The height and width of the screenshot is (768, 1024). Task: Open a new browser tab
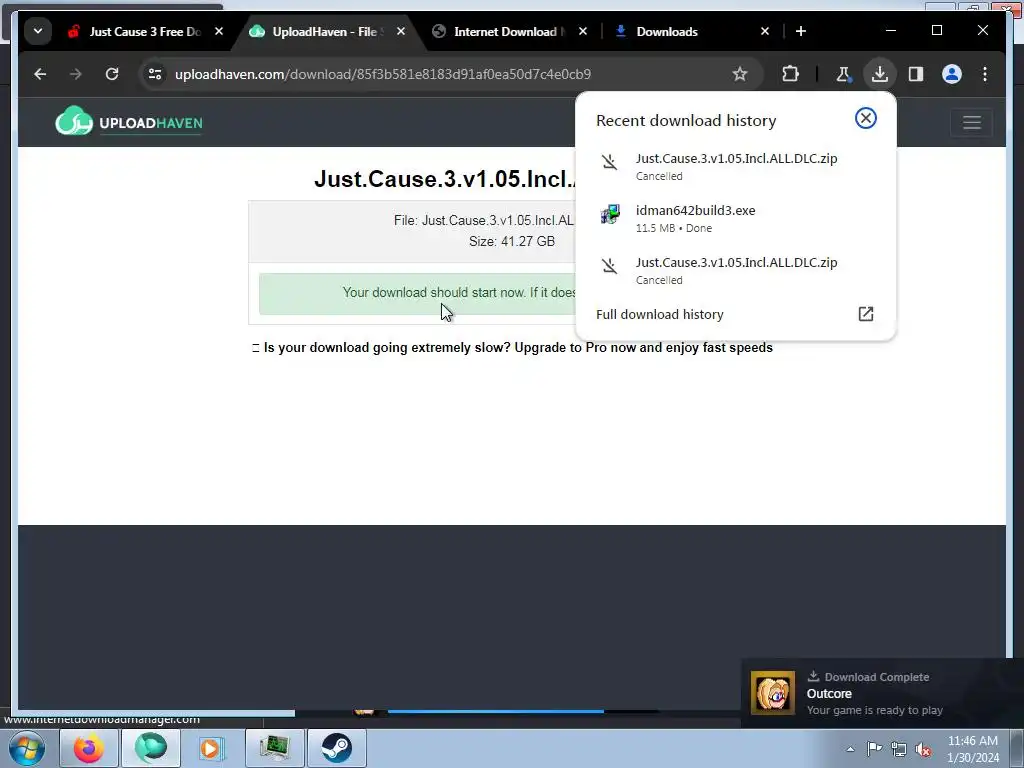pos(801,31)
